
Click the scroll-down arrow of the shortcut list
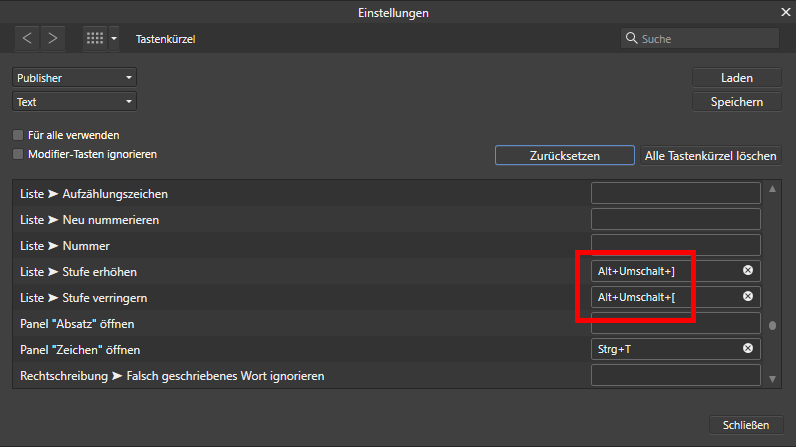(772, 379)
